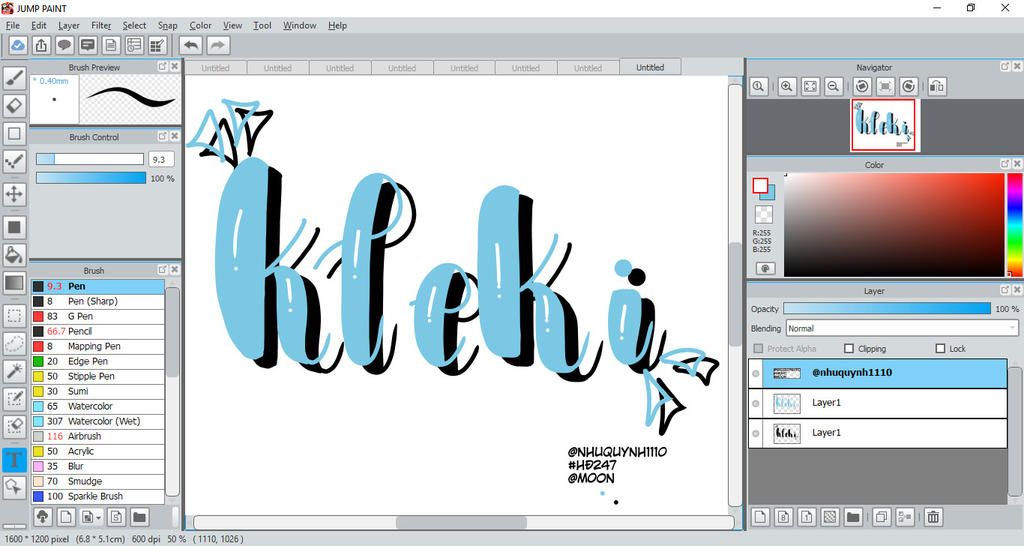
Task: Flip the canvas view in Navigator
Action: 936,86
